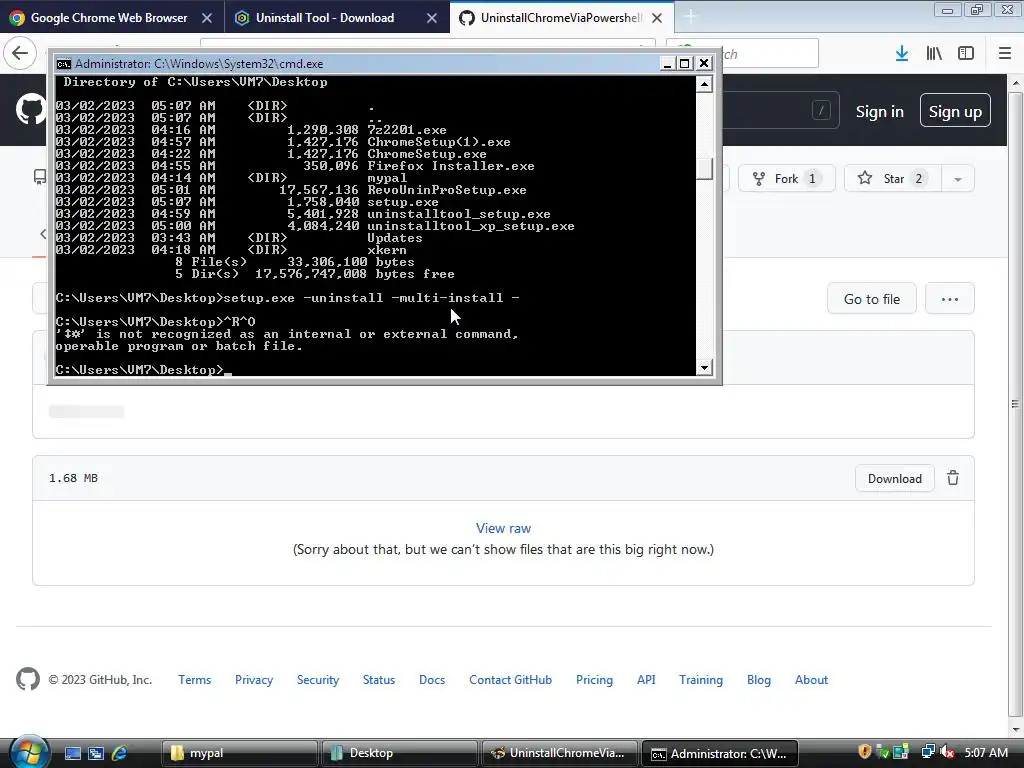Open the browser hamburger menu
Viewport: 1024px width, 768px height.
pyautogui.click(x=1005, y=54)
